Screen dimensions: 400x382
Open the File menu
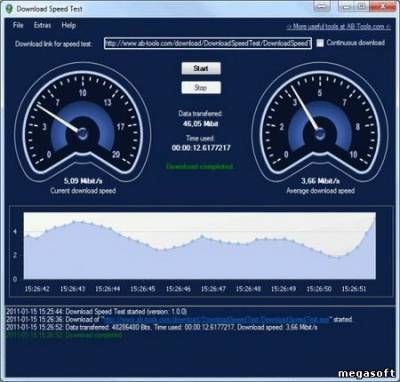(18, 25)
